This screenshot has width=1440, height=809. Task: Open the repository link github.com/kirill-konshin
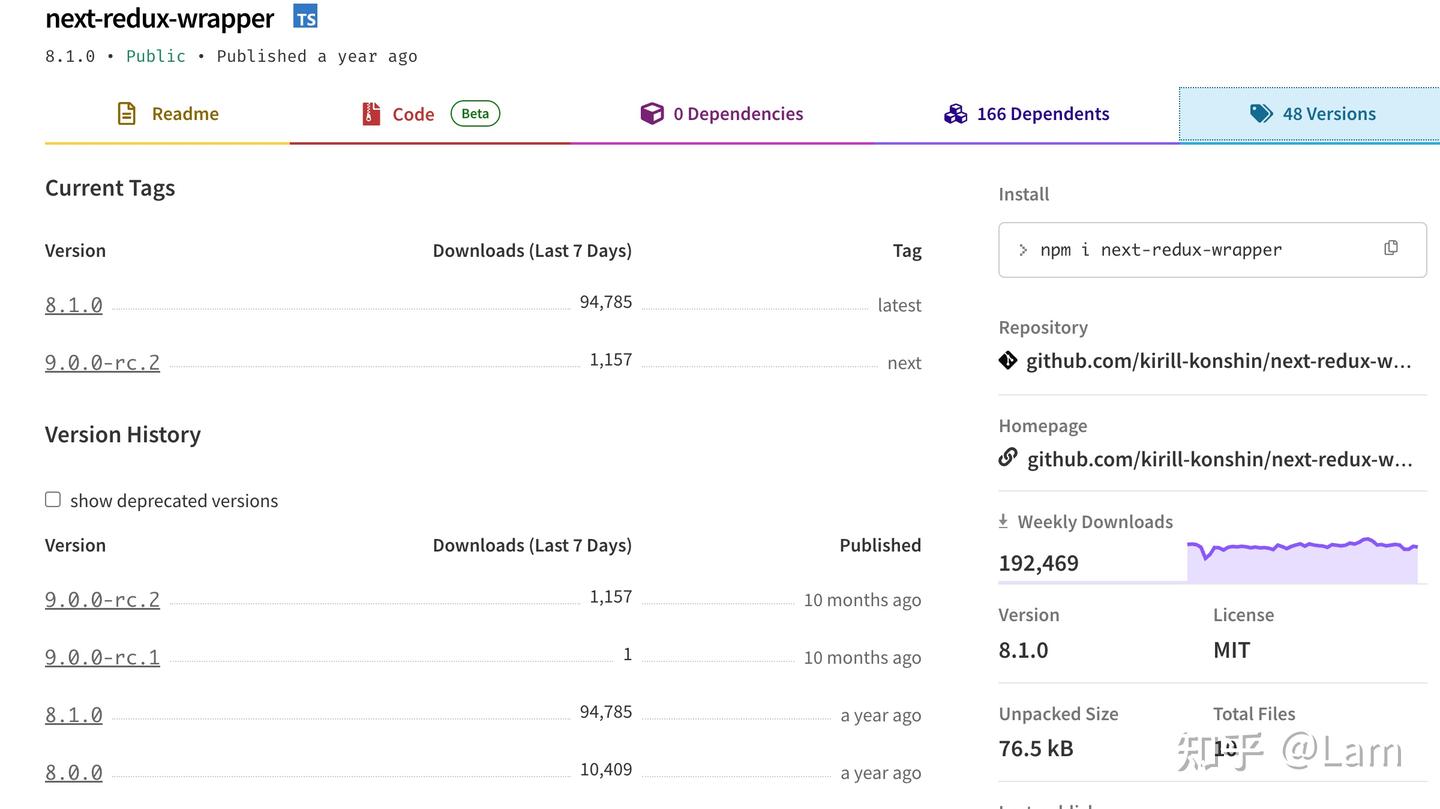(x=1220, y=360)
